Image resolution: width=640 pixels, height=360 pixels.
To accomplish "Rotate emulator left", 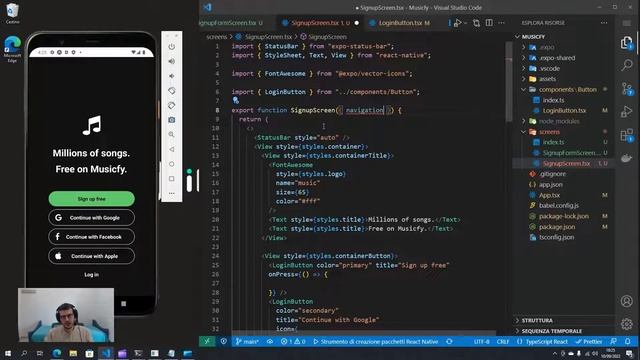I will [x=172, y=91].
